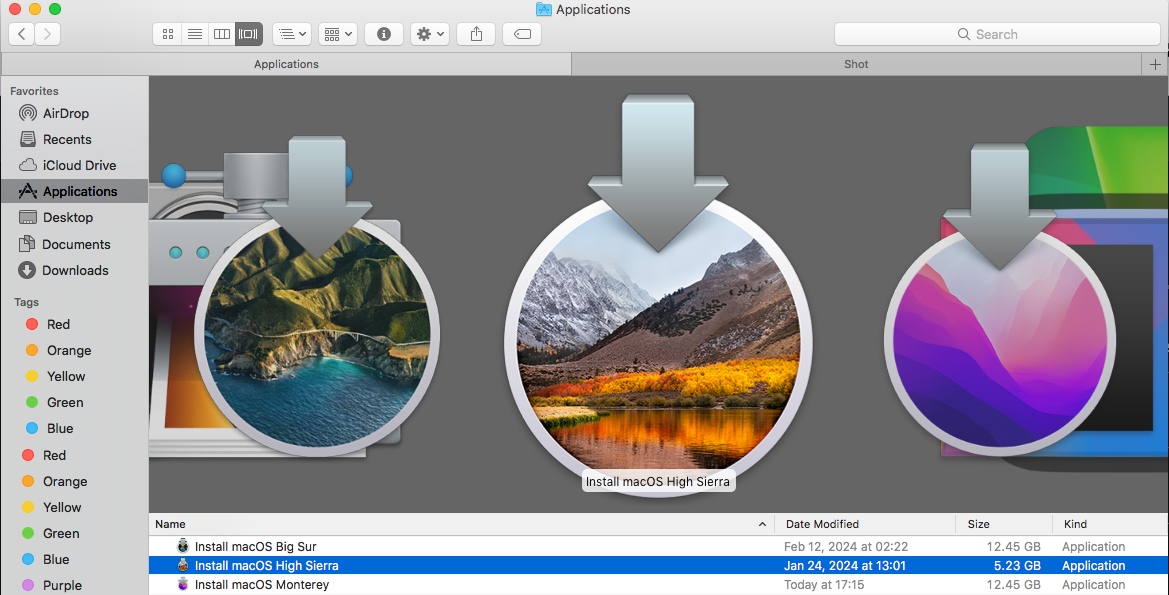Click the Share button
This screenshot has height=595, width=1169.
(x=476, y=34)
